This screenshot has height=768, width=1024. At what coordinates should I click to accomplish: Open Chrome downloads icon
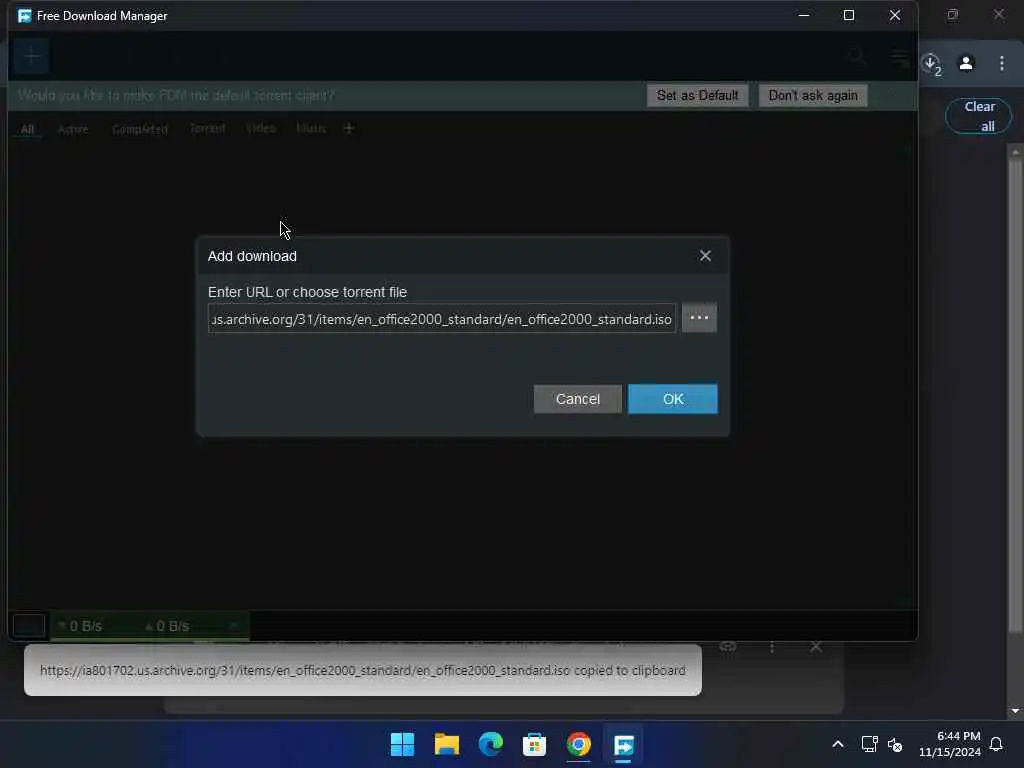click(931, 63)
